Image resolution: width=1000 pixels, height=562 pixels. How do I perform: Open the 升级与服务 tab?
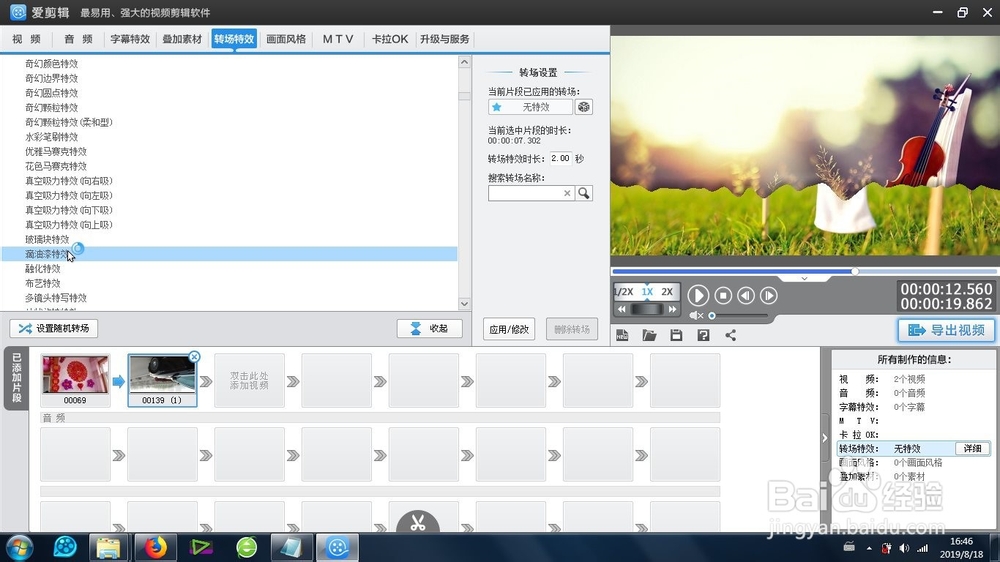click(x=445, y=39)
